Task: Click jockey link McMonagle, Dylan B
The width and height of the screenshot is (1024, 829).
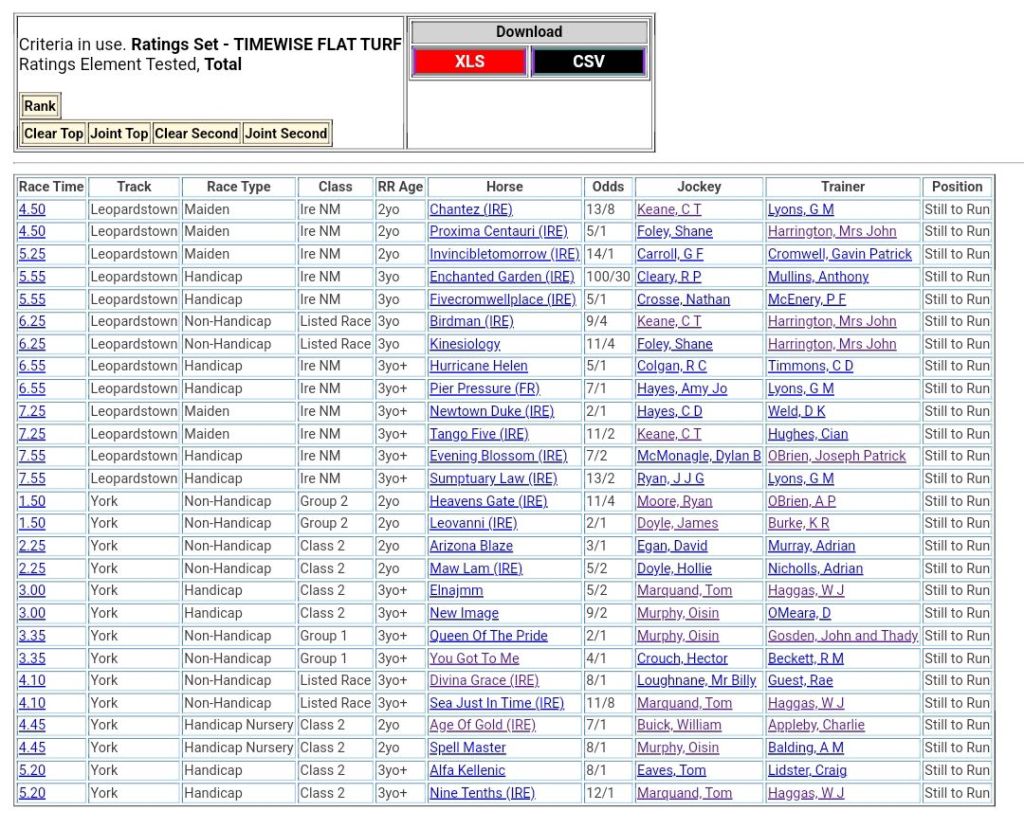Action: 698,456
